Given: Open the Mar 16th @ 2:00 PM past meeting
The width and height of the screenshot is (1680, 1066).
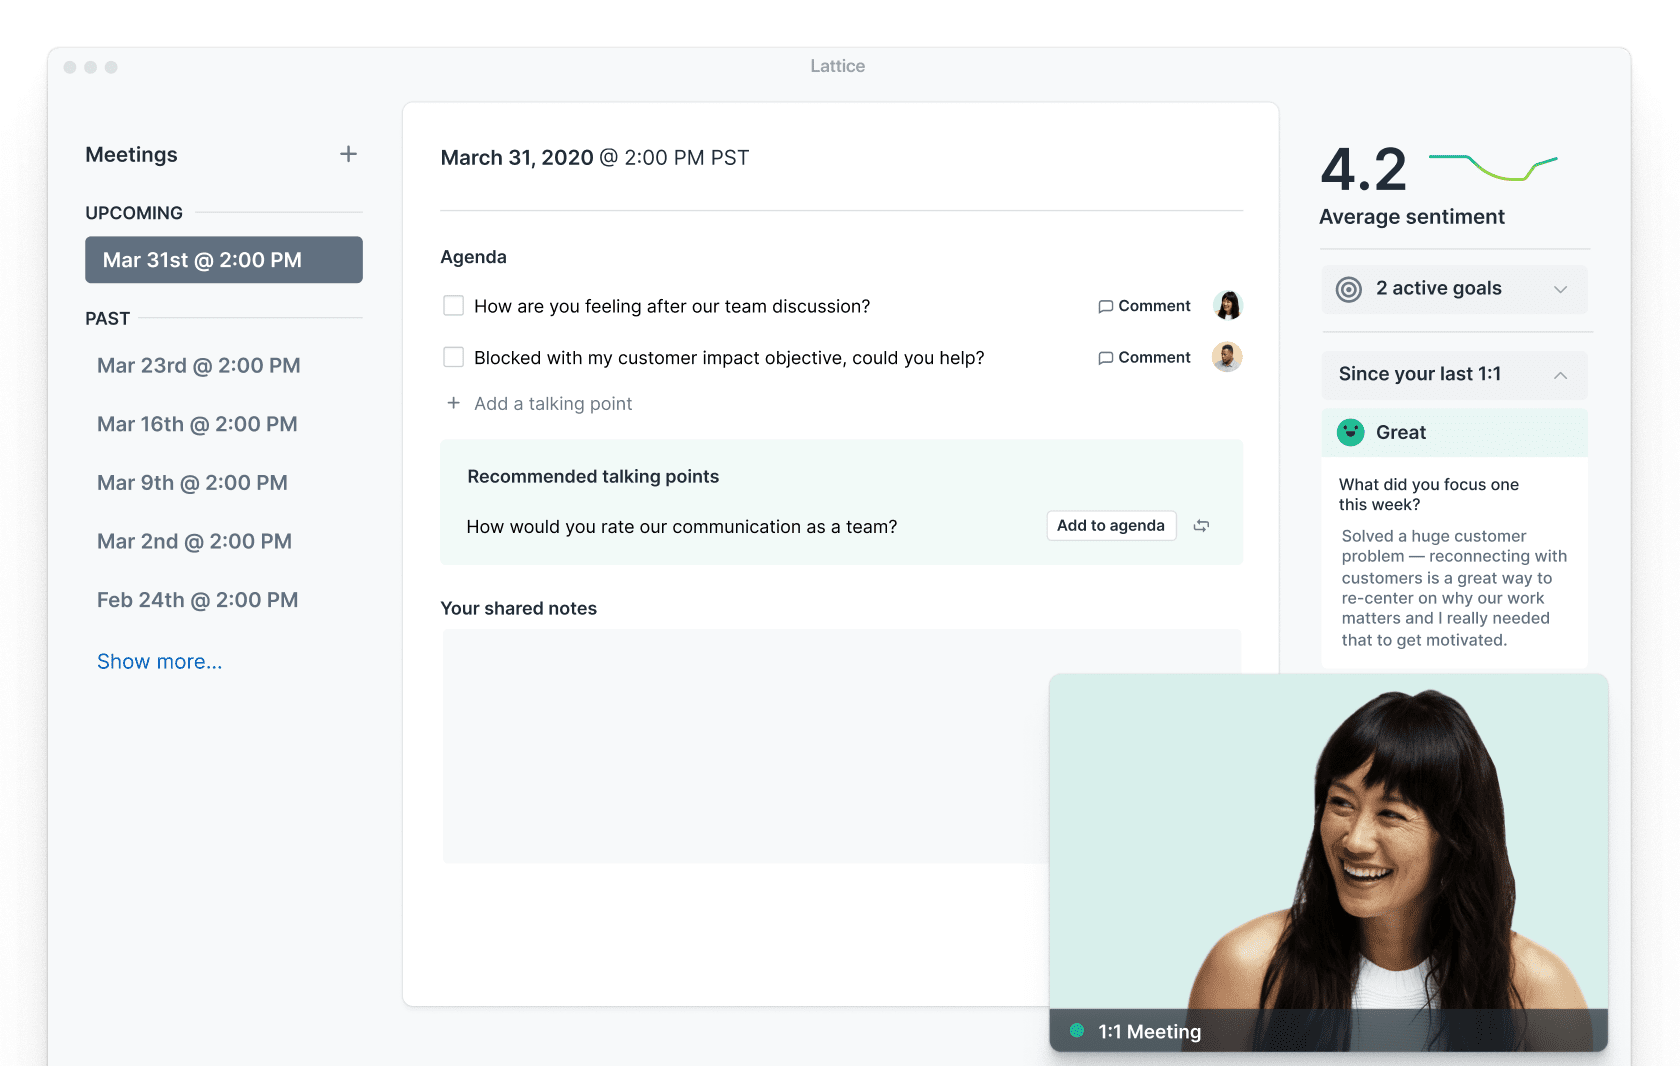Looking at the screenshot, I should pos(197,424).
